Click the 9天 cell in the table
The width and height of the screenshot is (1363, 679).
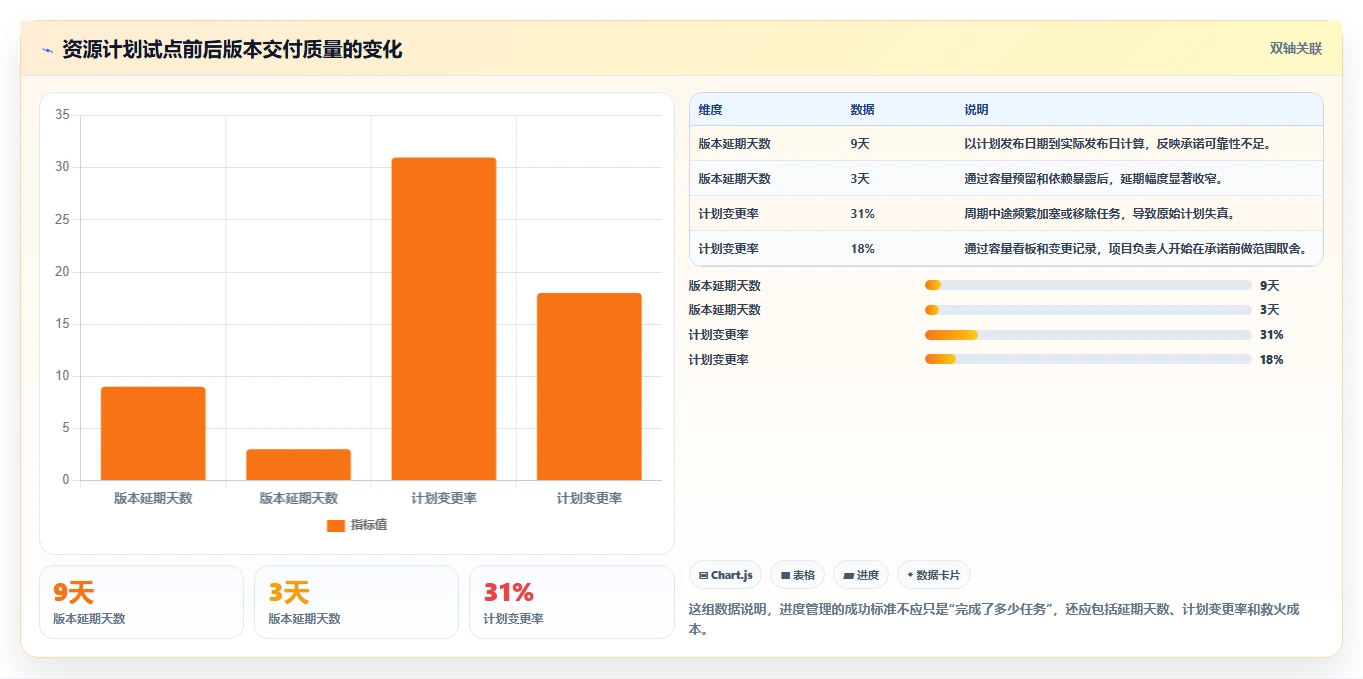(x=860, y=144)
